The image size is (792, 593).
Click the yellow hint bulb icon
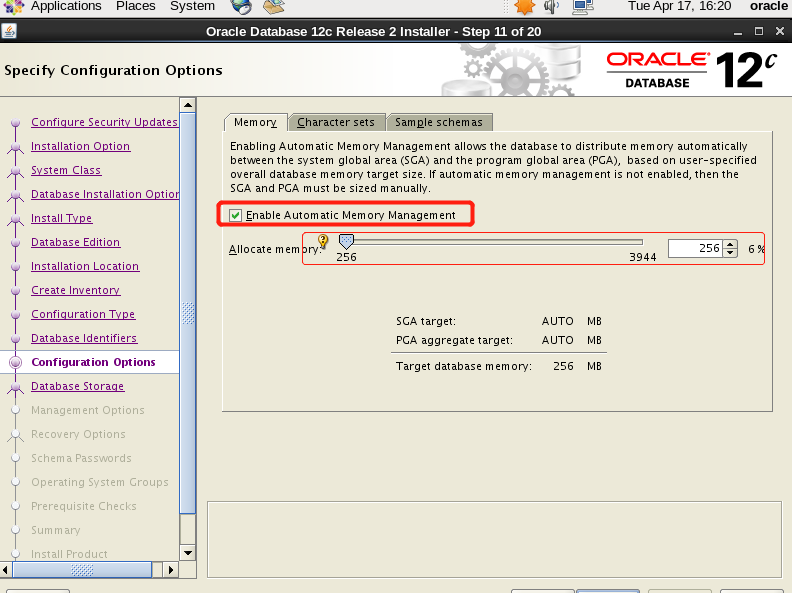coord(323,241)
